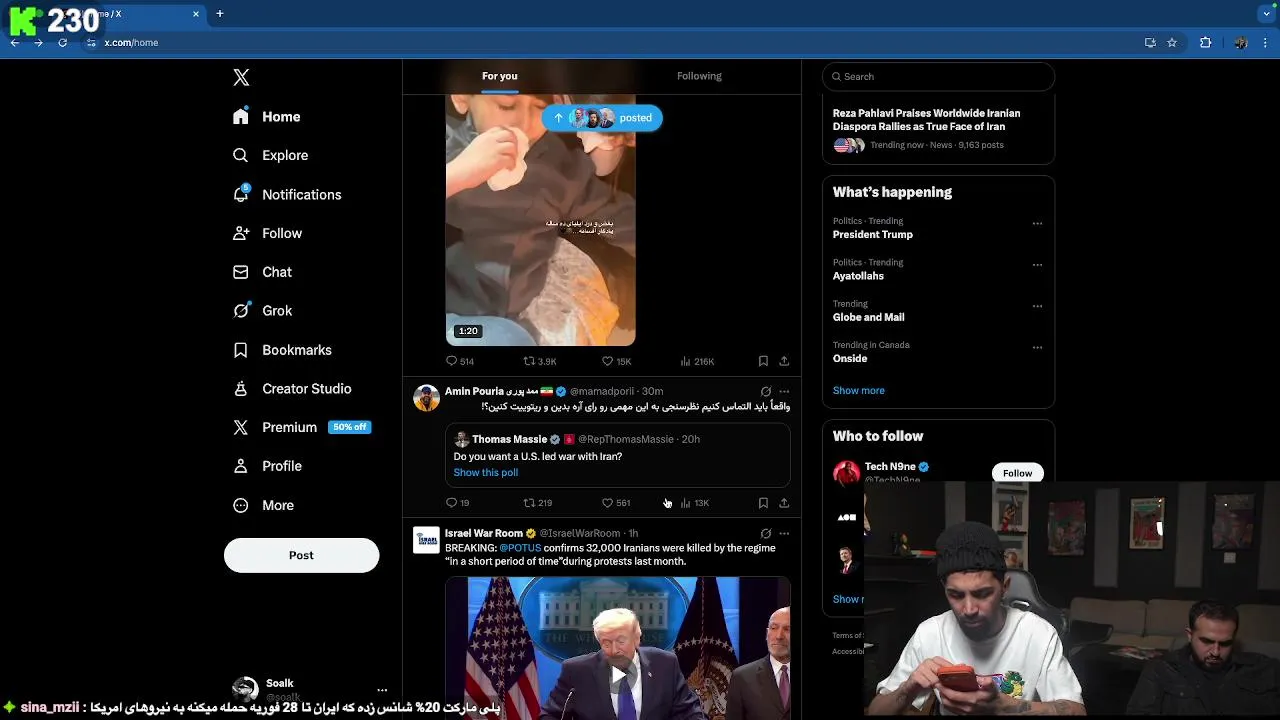Repost the video post with 3.9K reposts
This screenshot has height=720, width=1280.
point(540,361)
